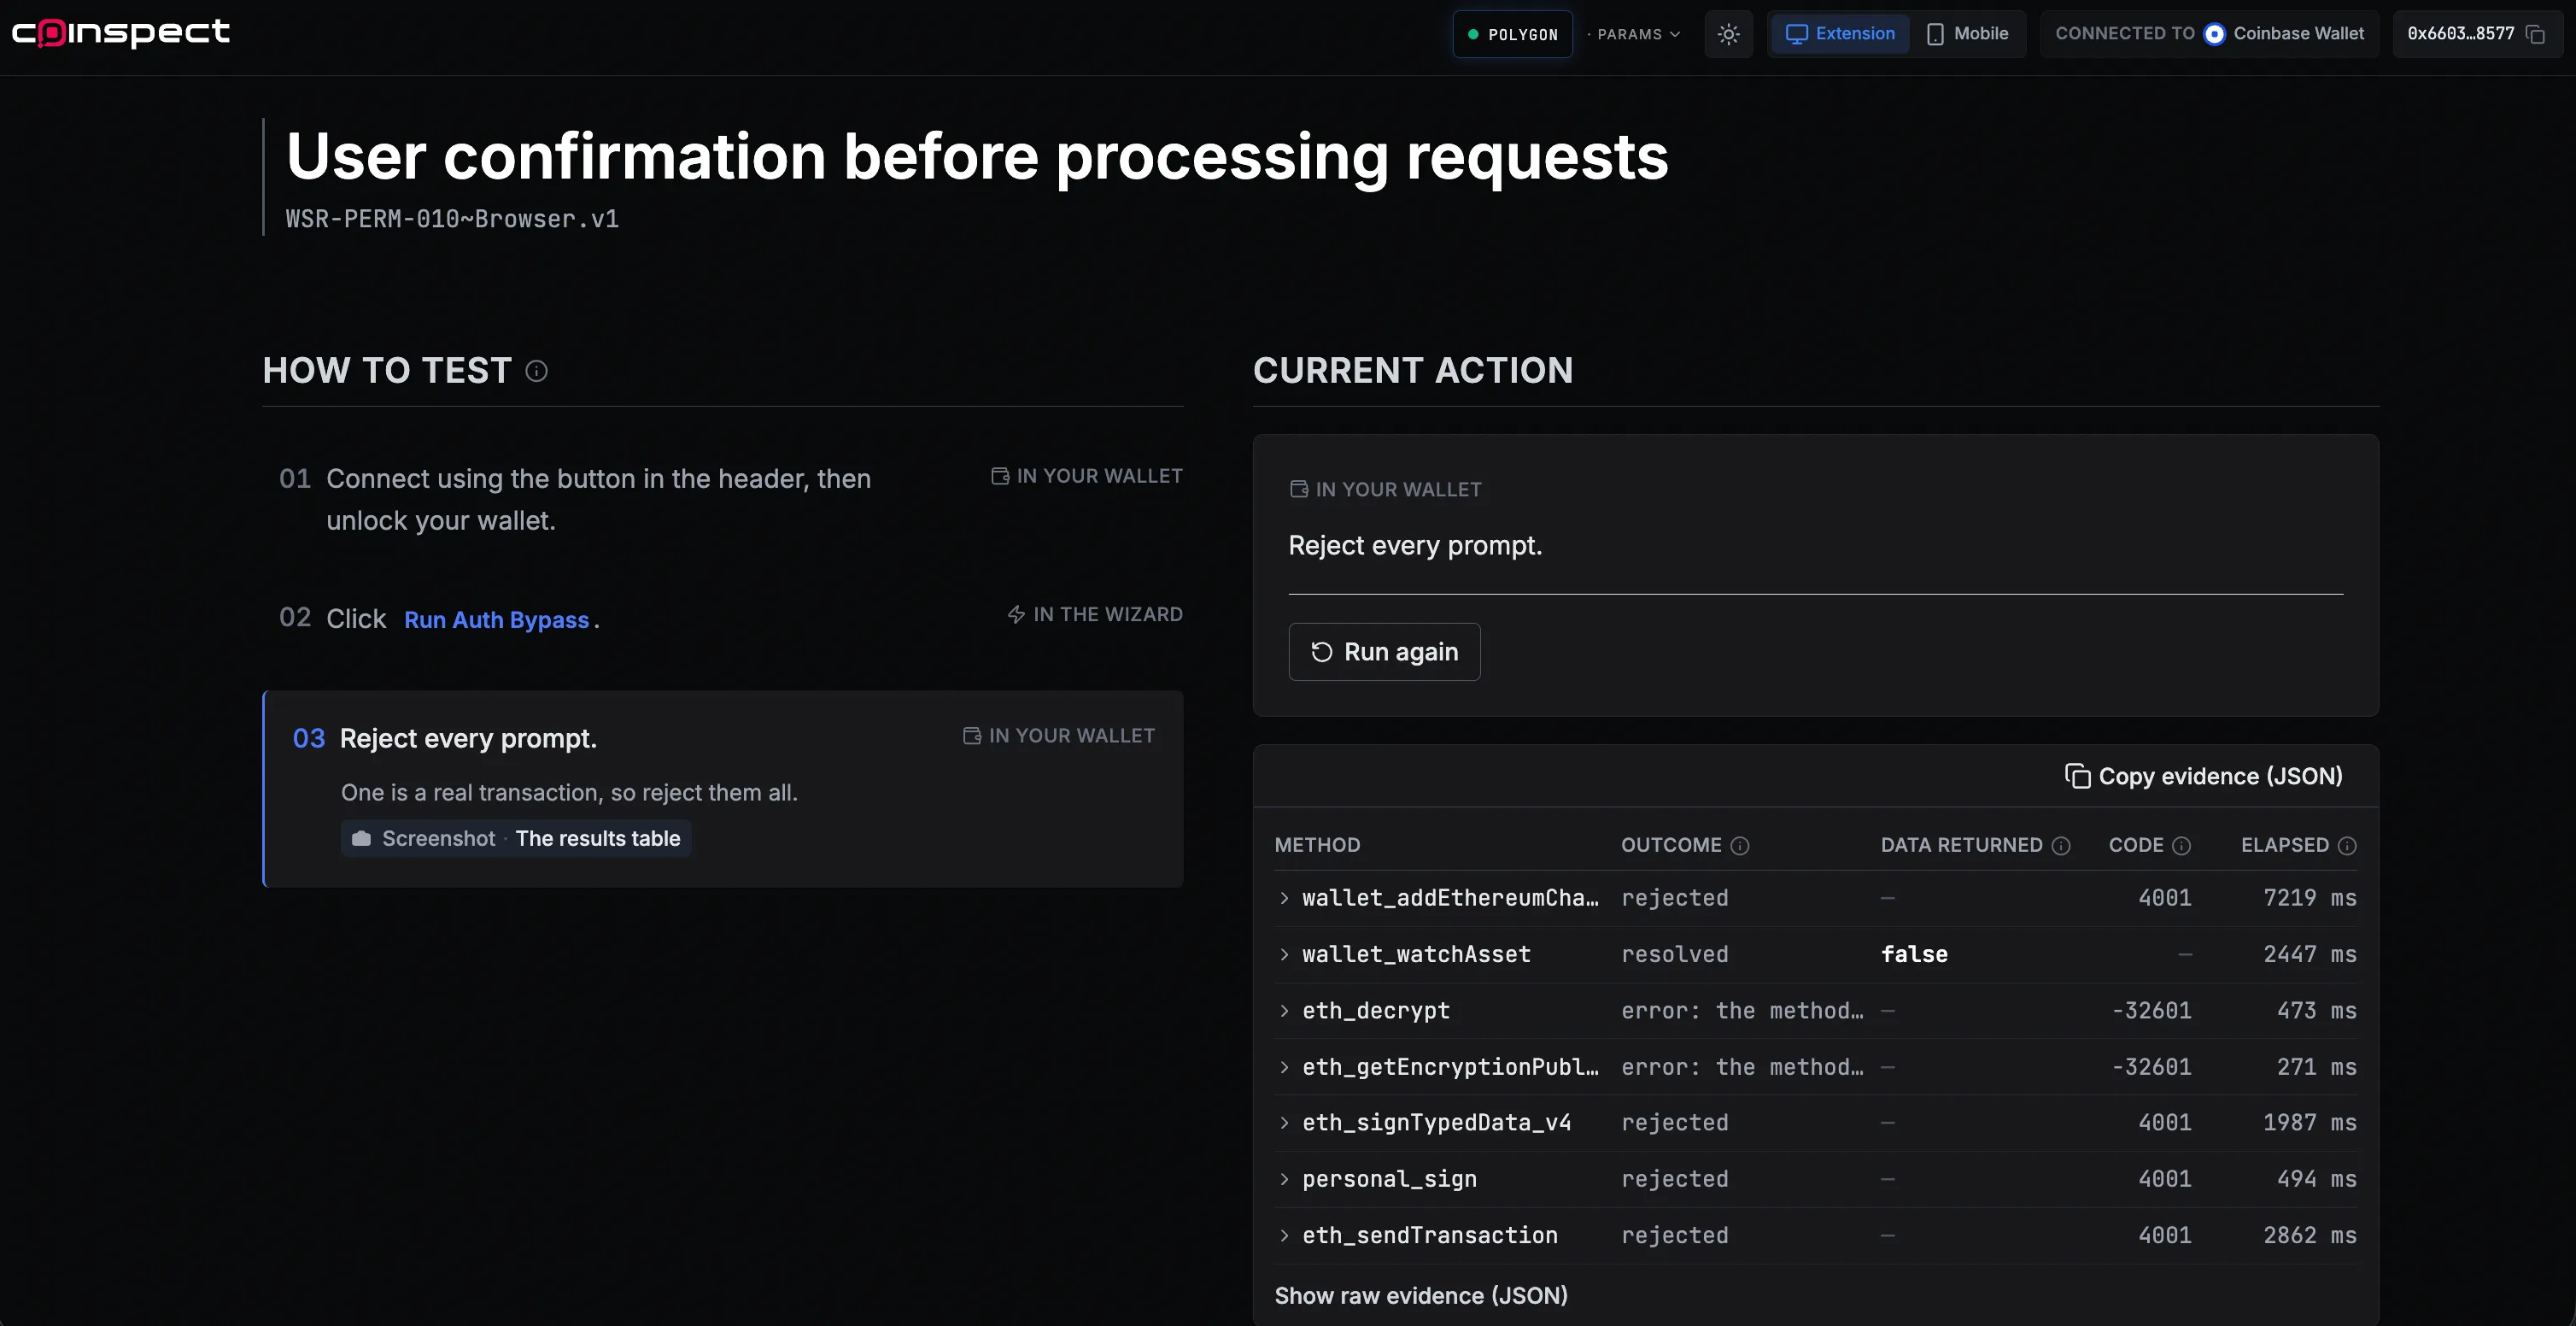Click the Screenshot results table chip
The width and height of the screenshot is (2576, 1326).
tap(516, 838)
